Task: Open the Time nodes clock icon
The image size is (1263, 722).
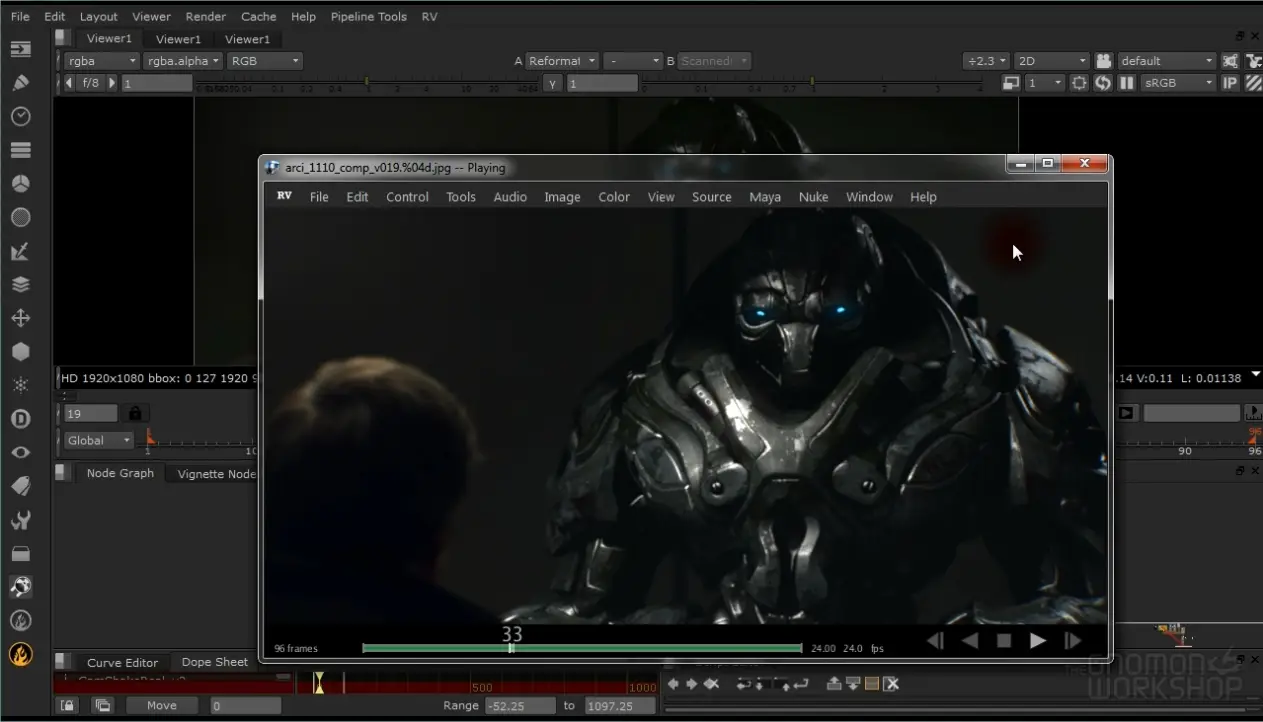Action: point(20,116)
